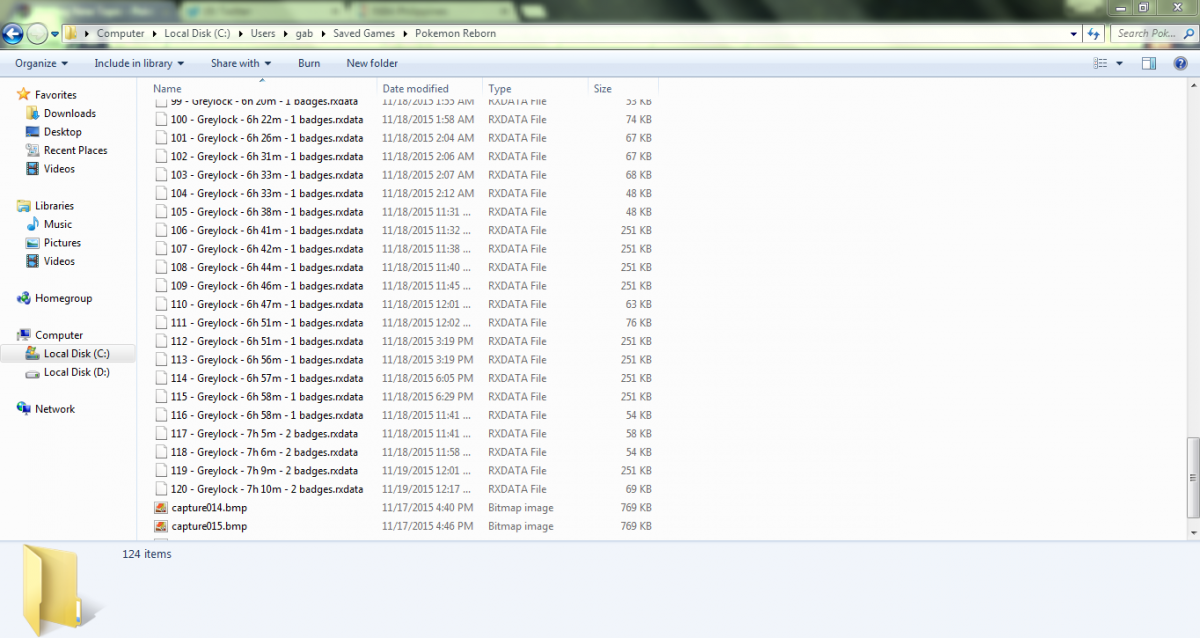Open Recent Places icon in Favorites
The image size is (1200, 638).
32,151
